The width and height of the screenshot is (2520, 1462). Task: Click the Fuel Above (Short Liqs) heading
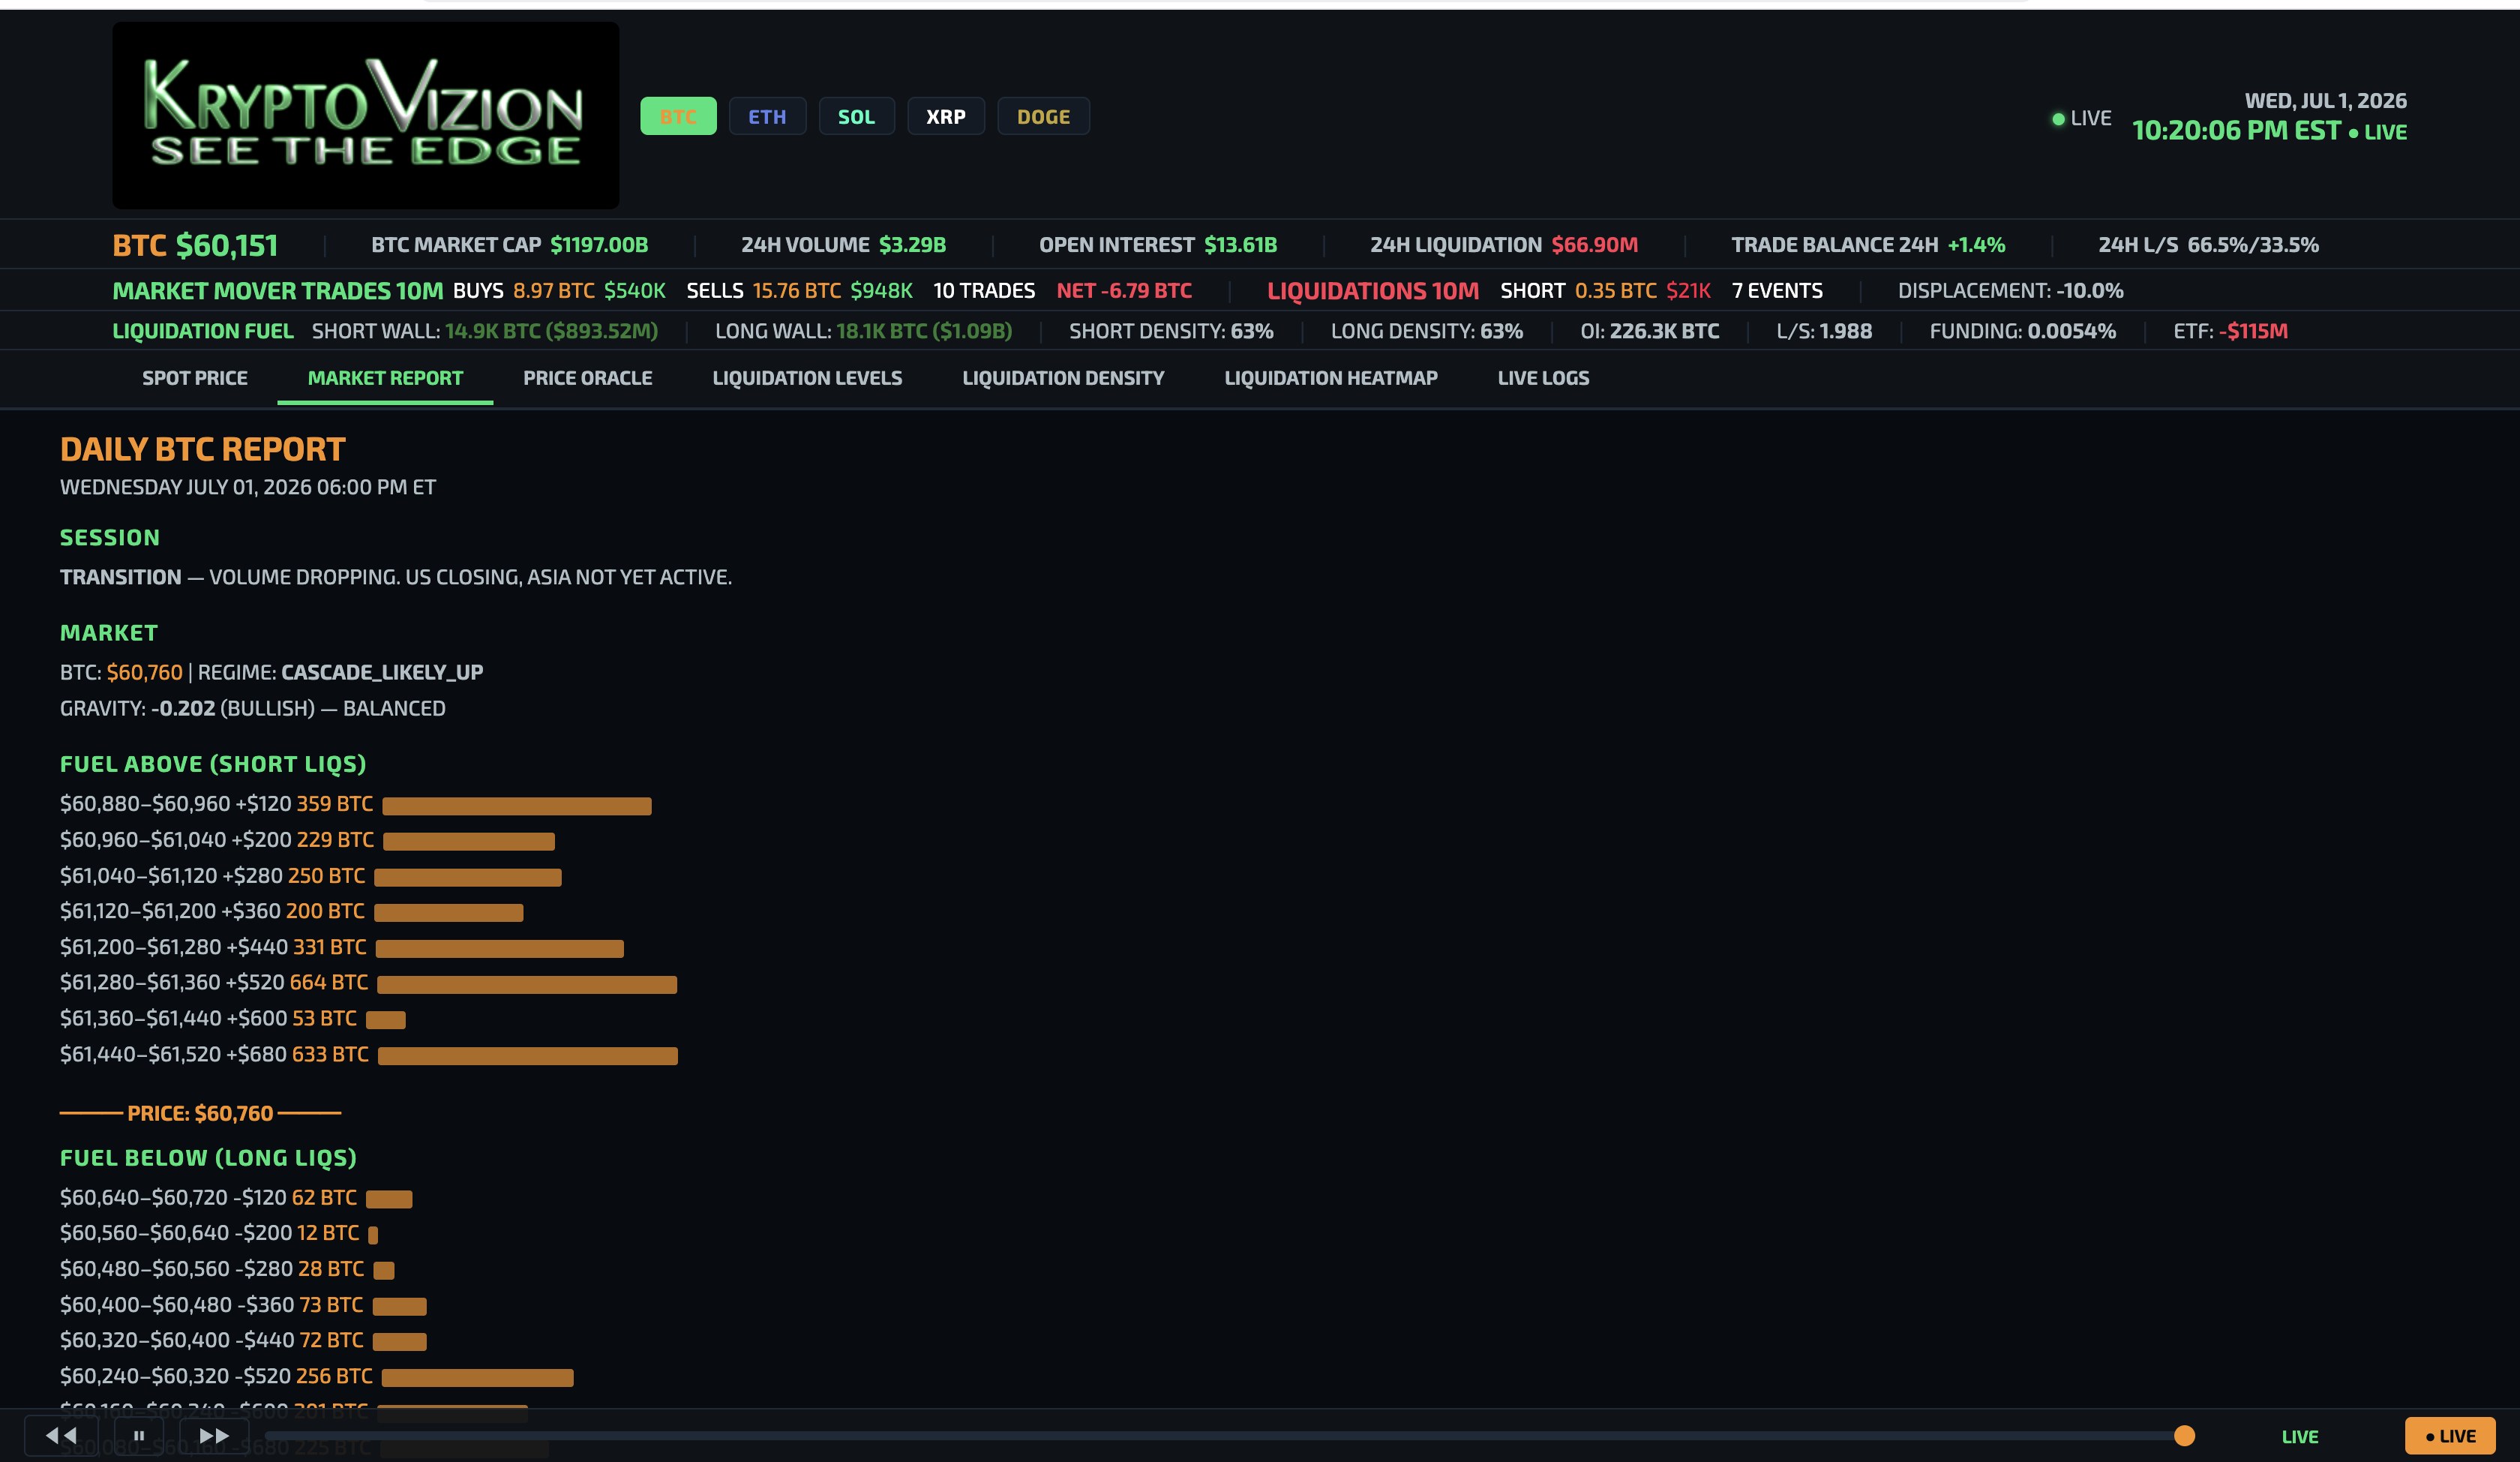coord(213,764)
